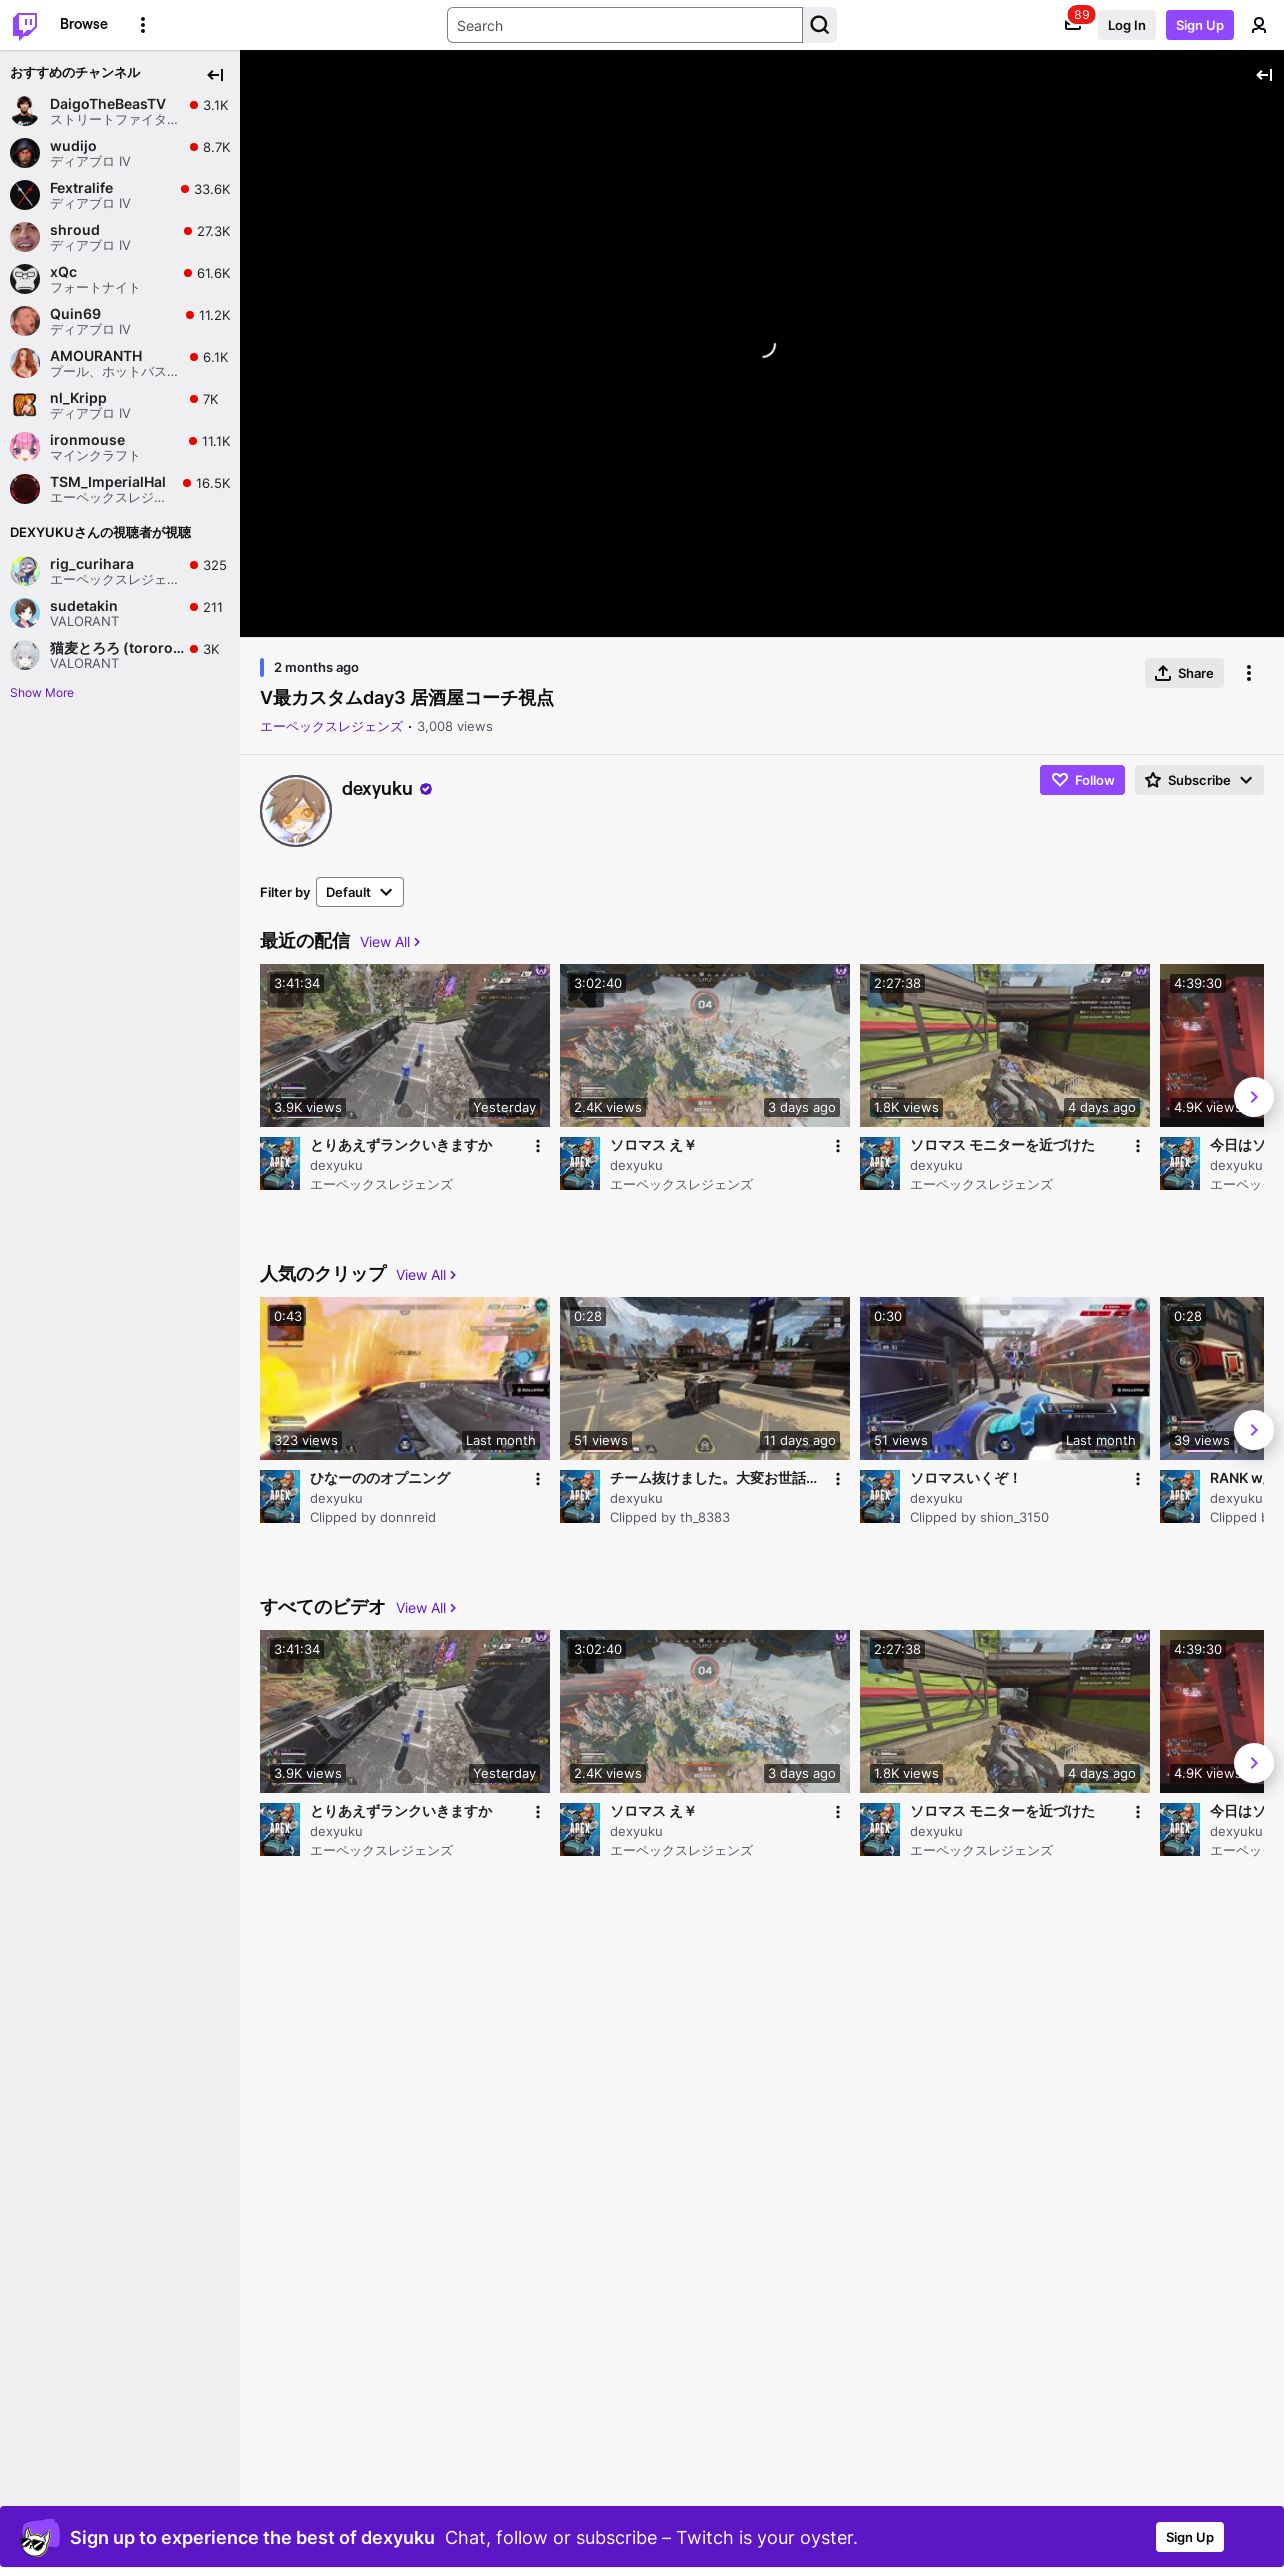Open options for ソロマスいくぞ！ clip
1284x2568 pixels.
click(x=1138, y=1479)
